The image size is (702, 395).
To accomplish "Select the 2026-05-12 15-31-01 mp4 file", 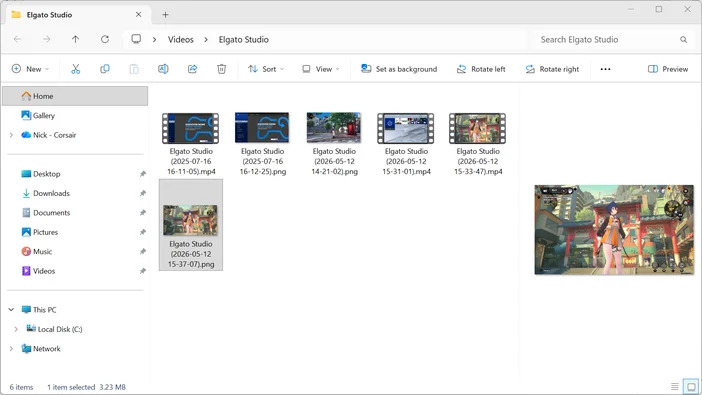I will click(406, 143).
